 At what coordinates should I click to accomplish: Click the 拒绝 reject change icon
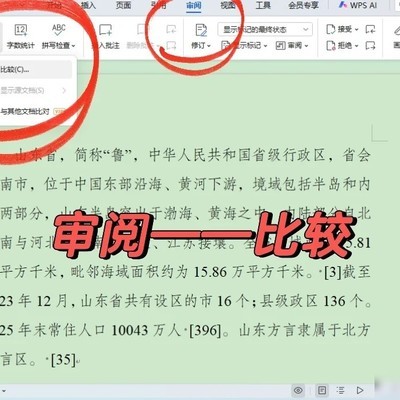click(x=330, y=45)
